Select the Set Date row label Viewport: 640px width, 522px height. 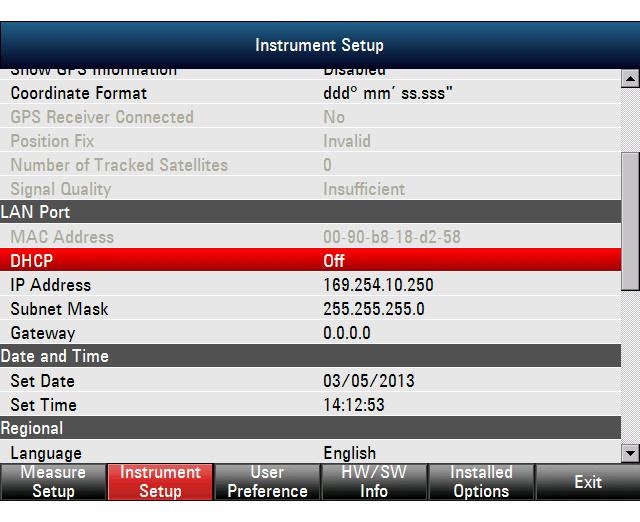point(43,381)
